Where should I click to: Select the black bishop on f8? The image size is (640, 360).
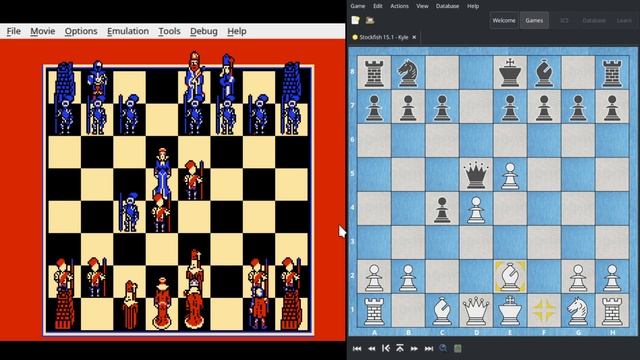click(x=544, y=73)
